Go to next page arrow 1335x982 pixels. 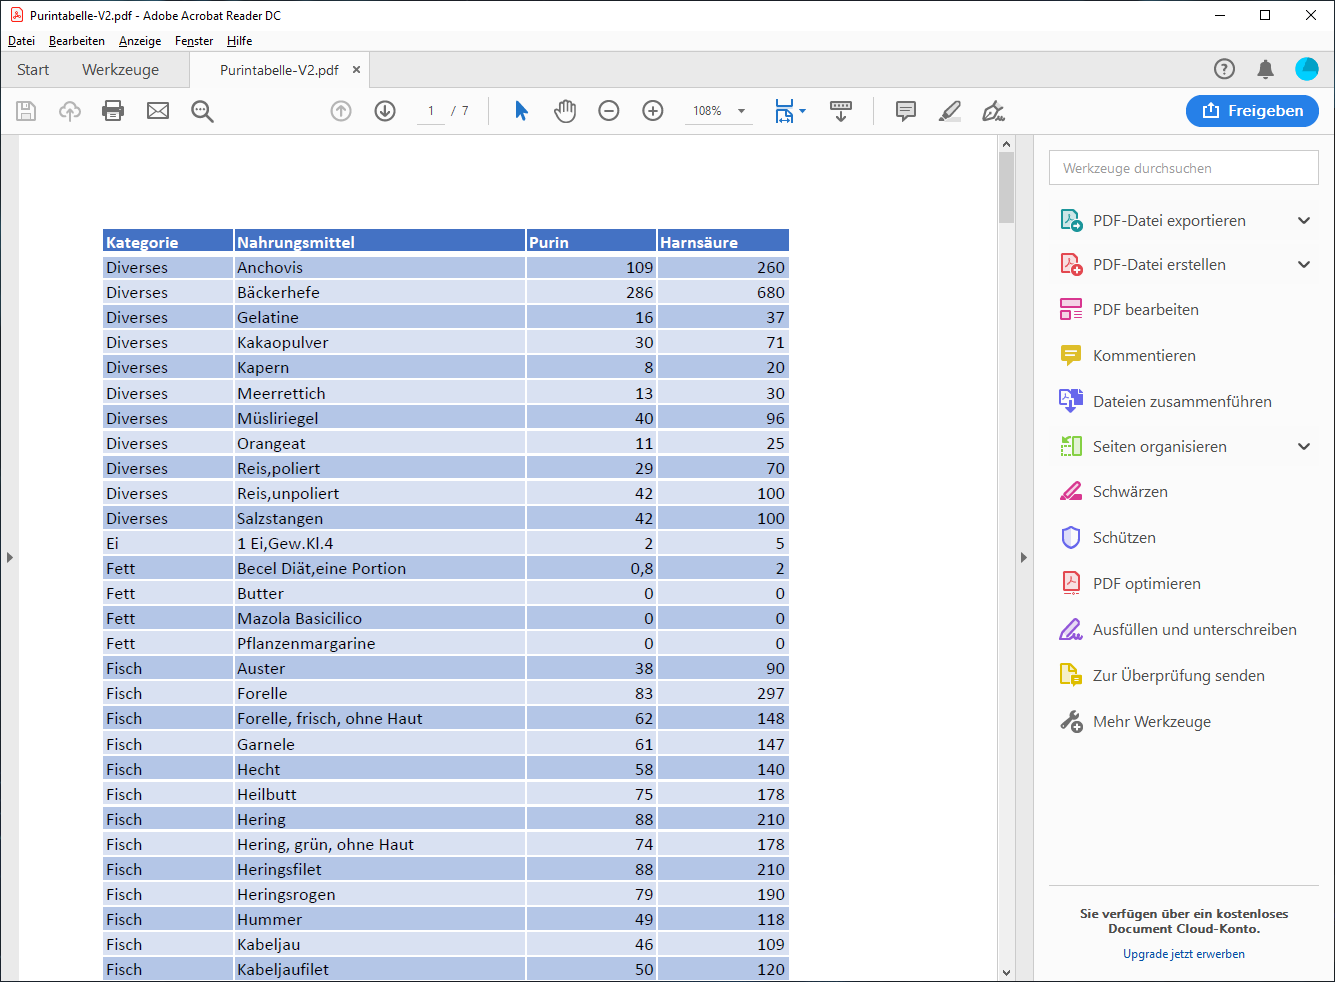click(385, 111)
